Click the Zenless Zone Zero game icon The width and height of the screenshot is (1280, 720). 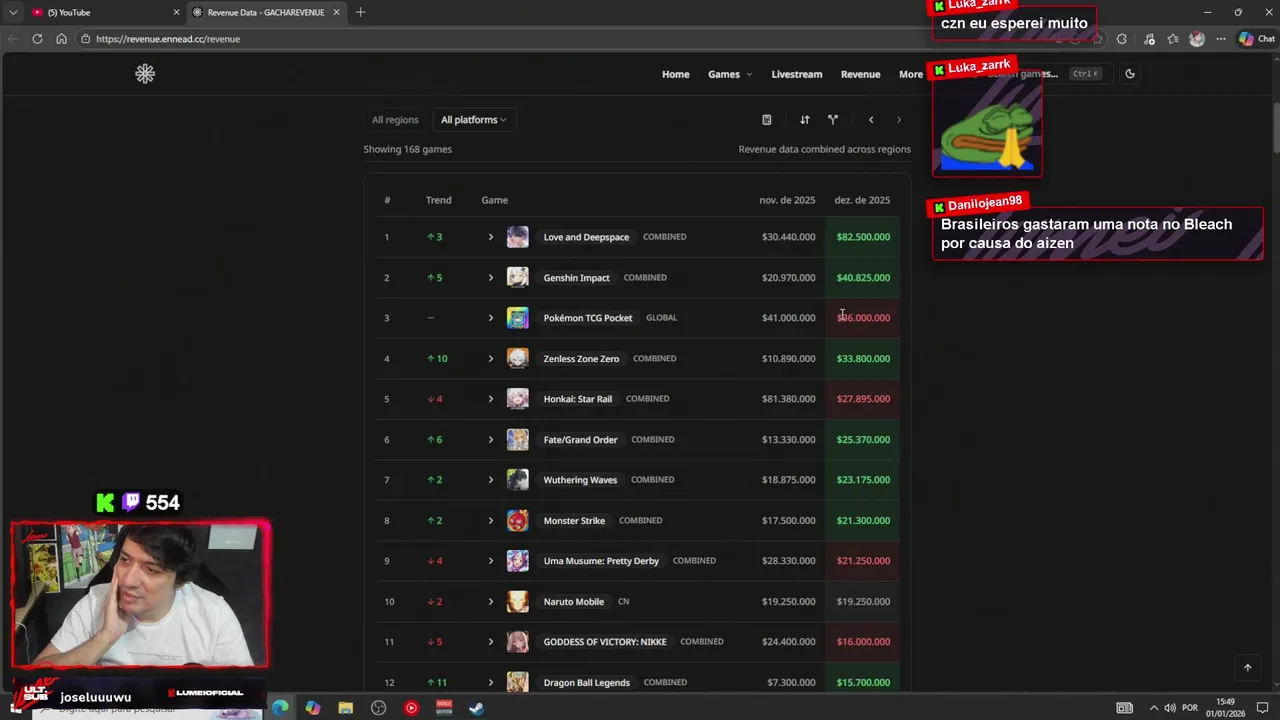pyautogui.click(x=517, y=359)
